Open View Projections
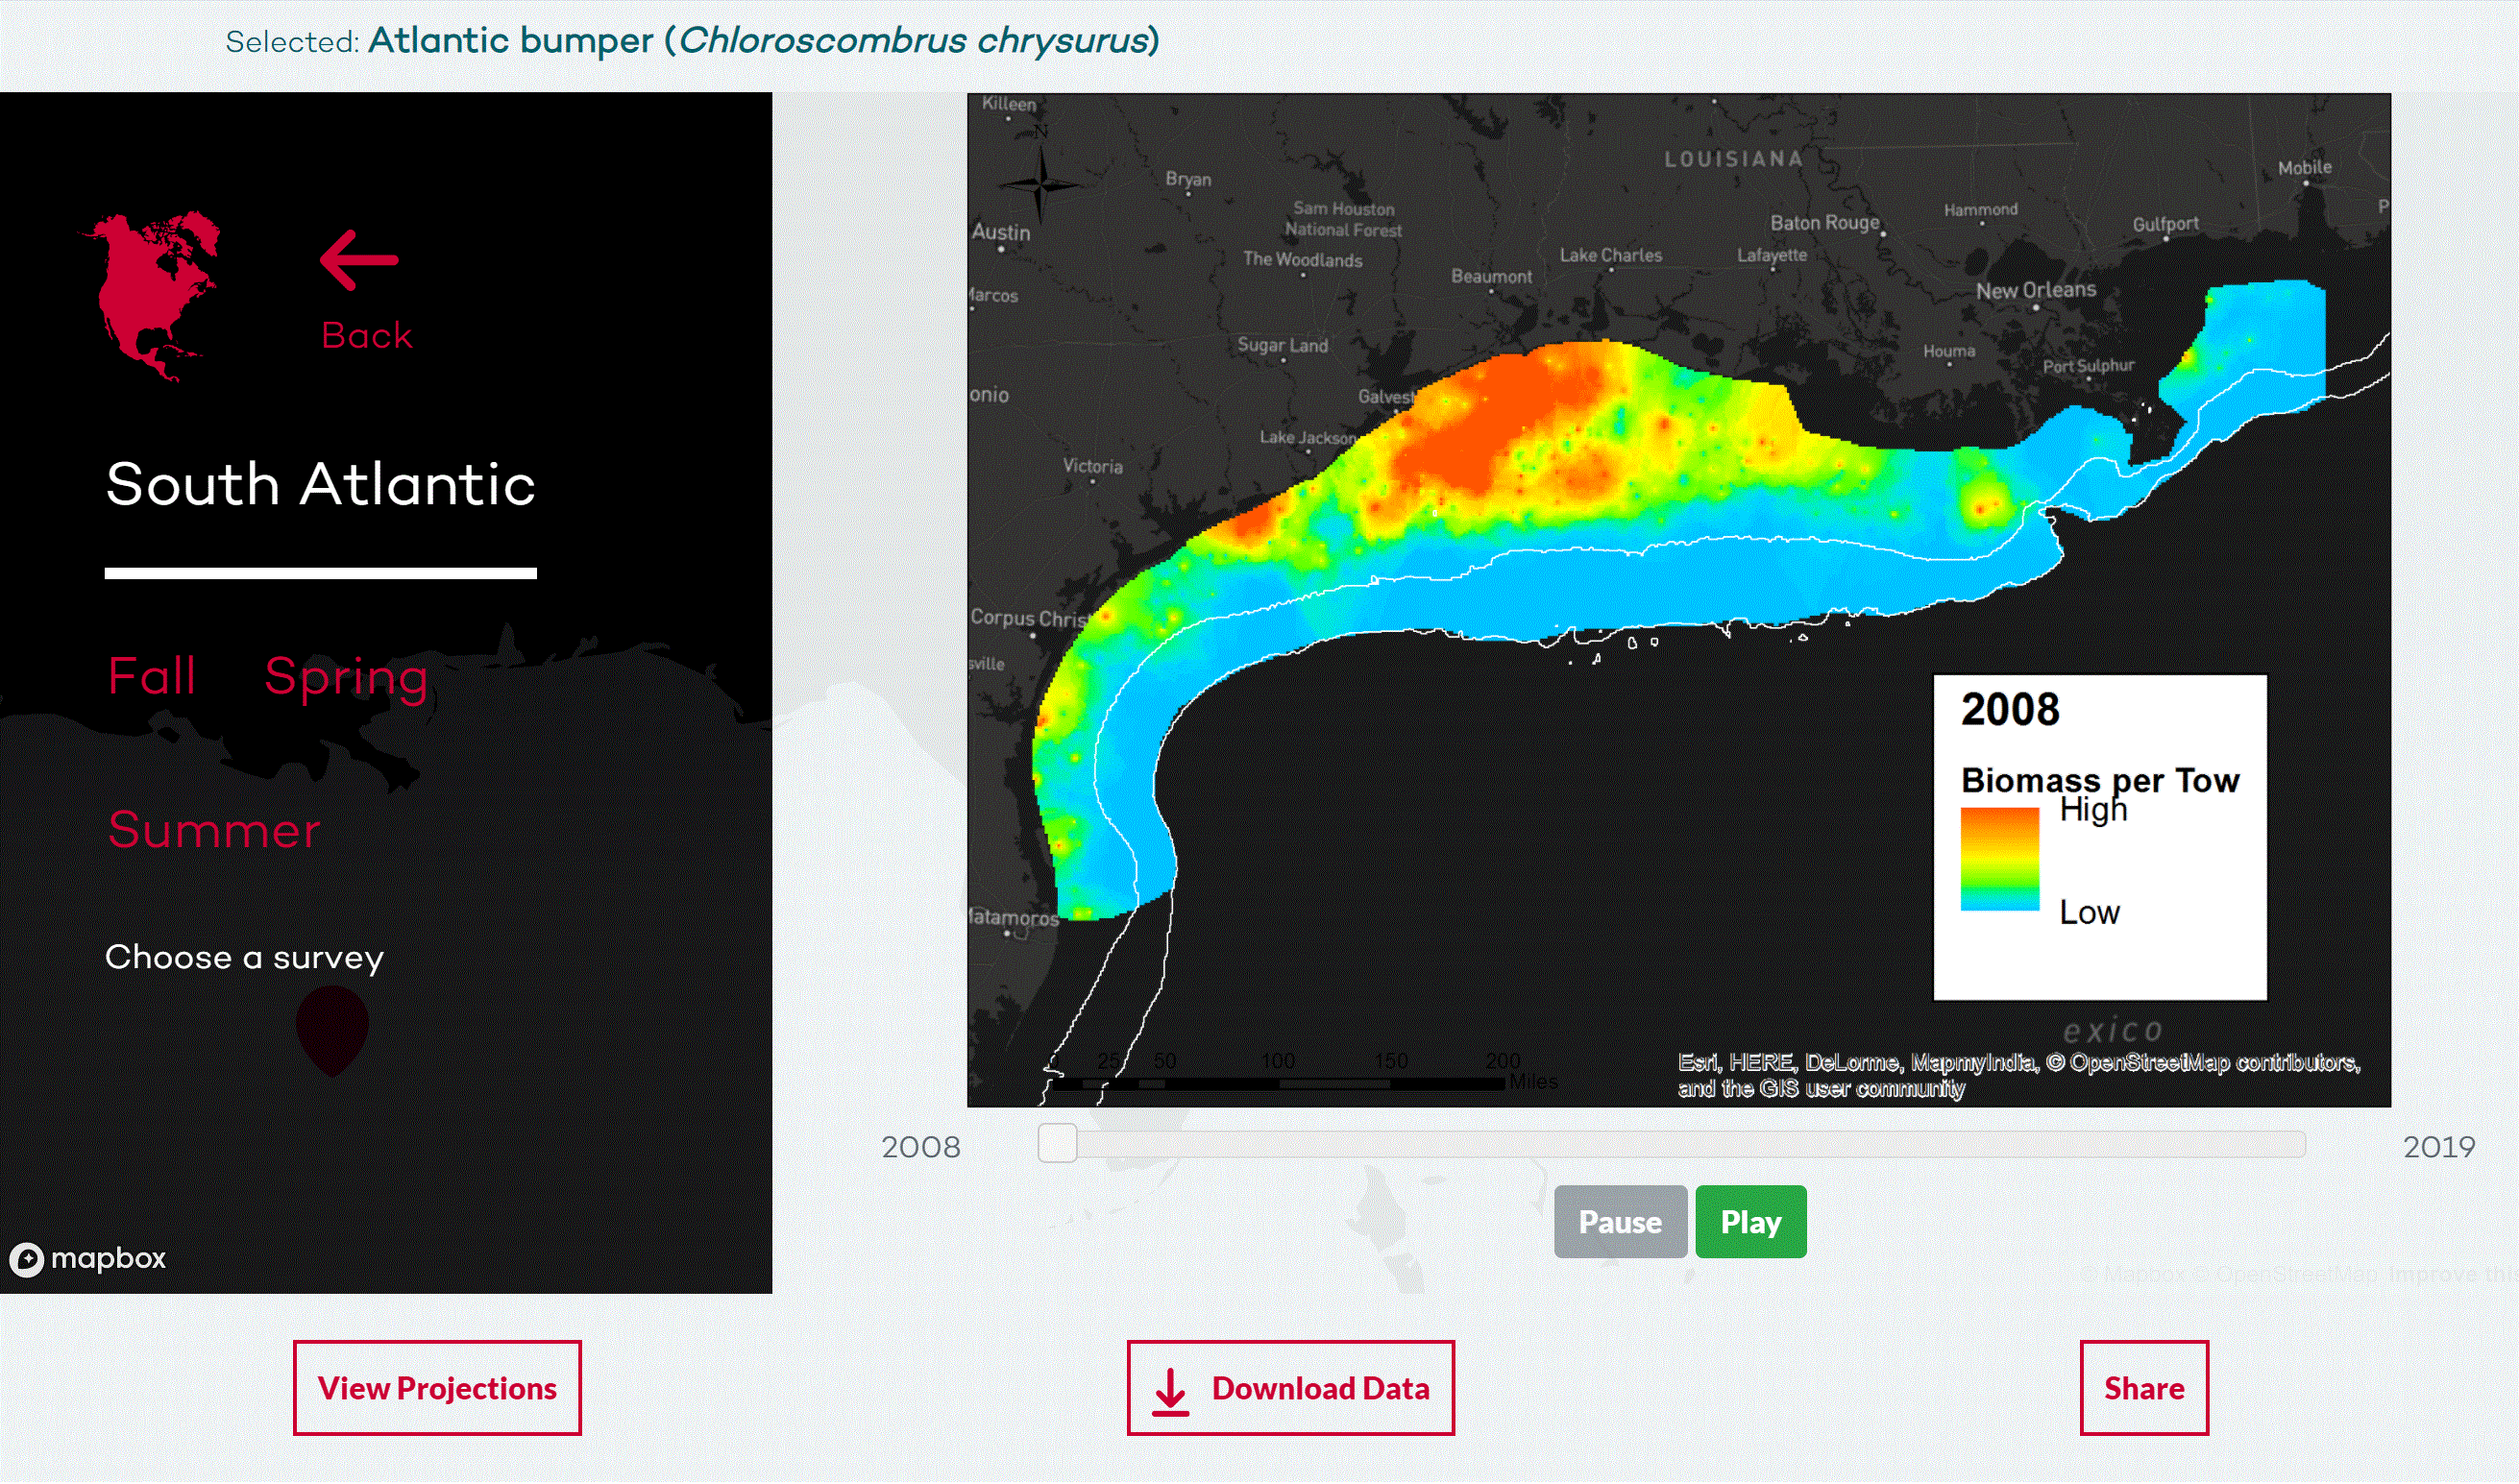The height and width of the screenshot is (1484, 2519). [437, 1390]
